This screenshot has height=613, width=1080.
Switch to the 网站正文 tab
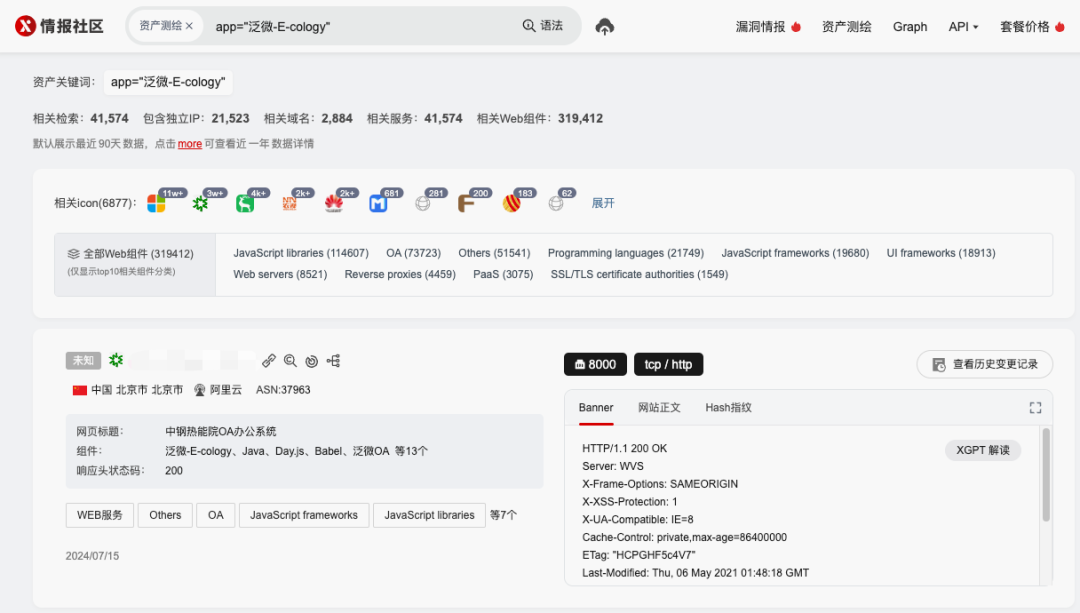pyautogui.click(x=659, y=408)
